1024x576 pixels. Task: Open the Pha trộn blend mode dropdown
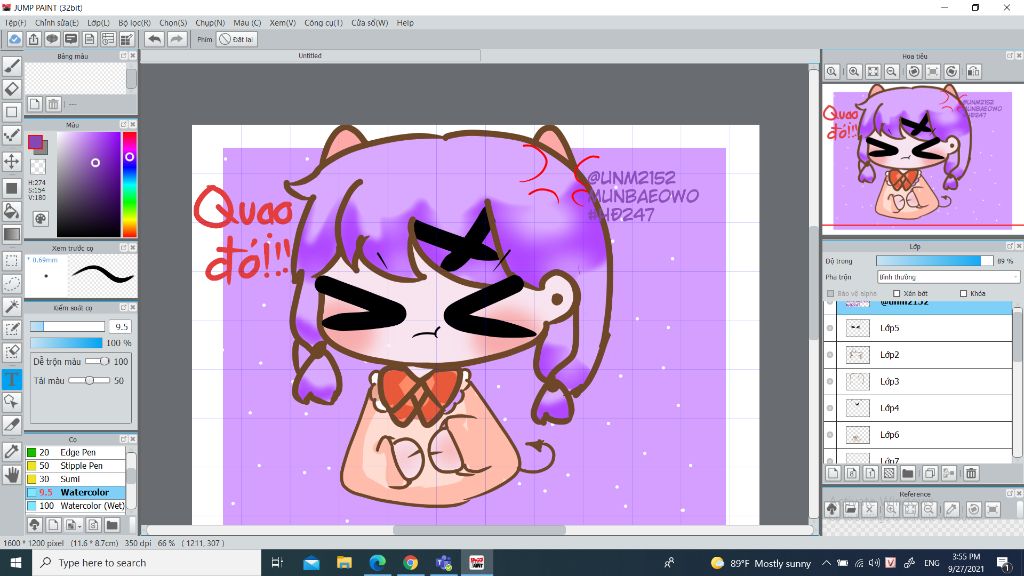(948, 277)
